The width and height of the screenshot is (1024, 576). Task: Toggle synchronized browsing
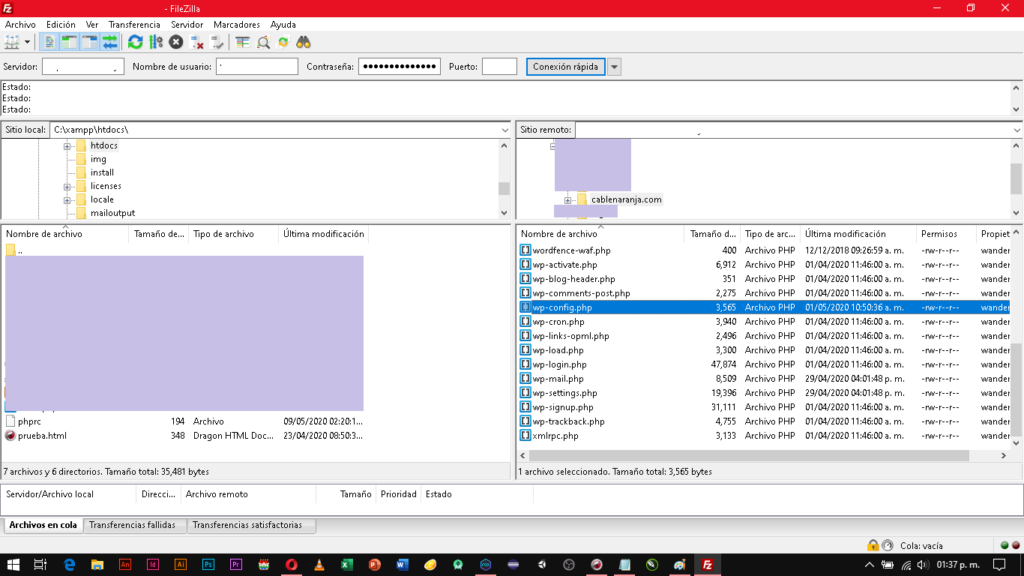point(283,42)
